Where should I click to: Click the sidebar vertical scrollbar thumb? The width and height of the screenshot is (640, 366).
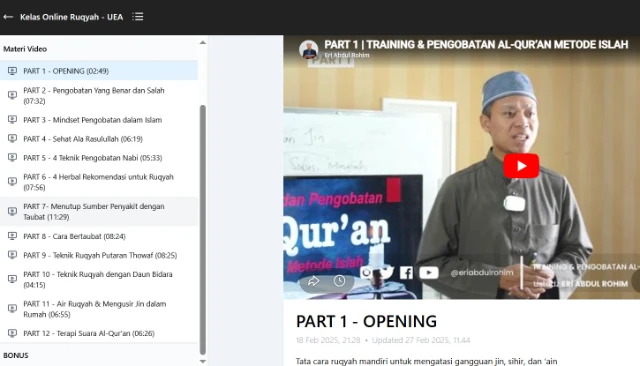[202, 230]
